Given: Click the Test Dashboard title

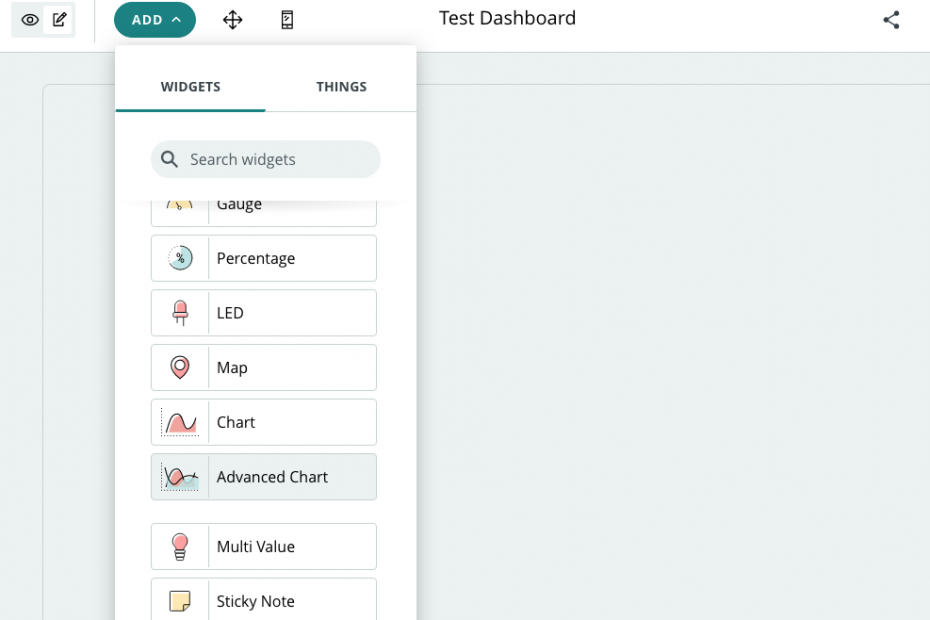Looking at the screenshot, I should pos(507,18).
